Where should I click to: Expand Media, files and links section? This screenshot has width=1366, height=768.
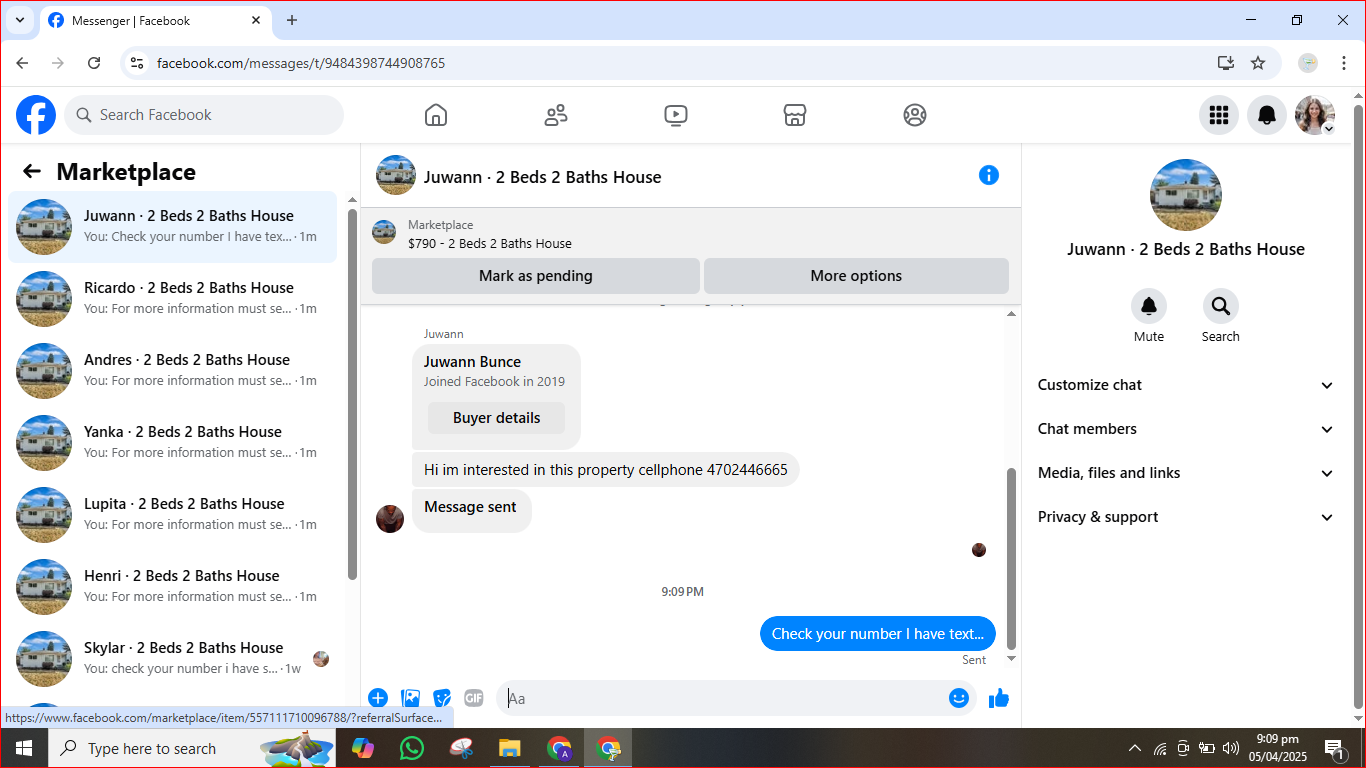tap(1186, 473)
